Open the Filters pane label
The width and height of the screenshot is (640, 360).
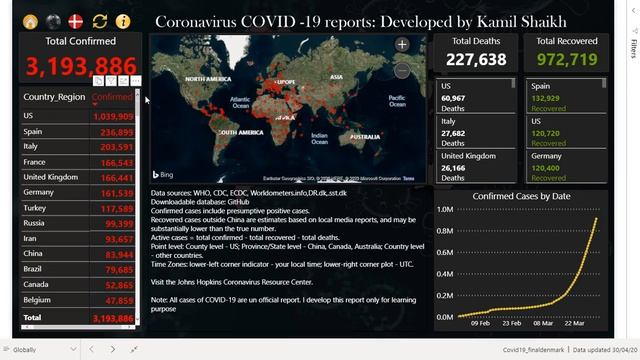point(634,49)
